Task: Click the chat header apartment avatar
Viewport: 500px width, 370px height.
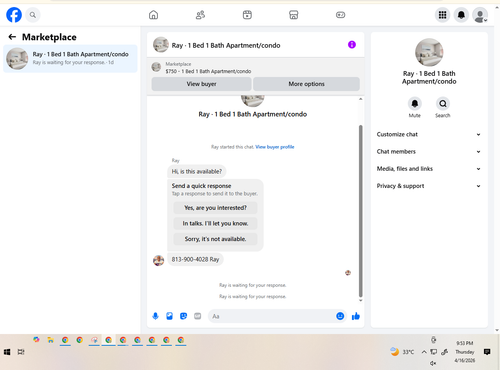Action: coord(161,45)
